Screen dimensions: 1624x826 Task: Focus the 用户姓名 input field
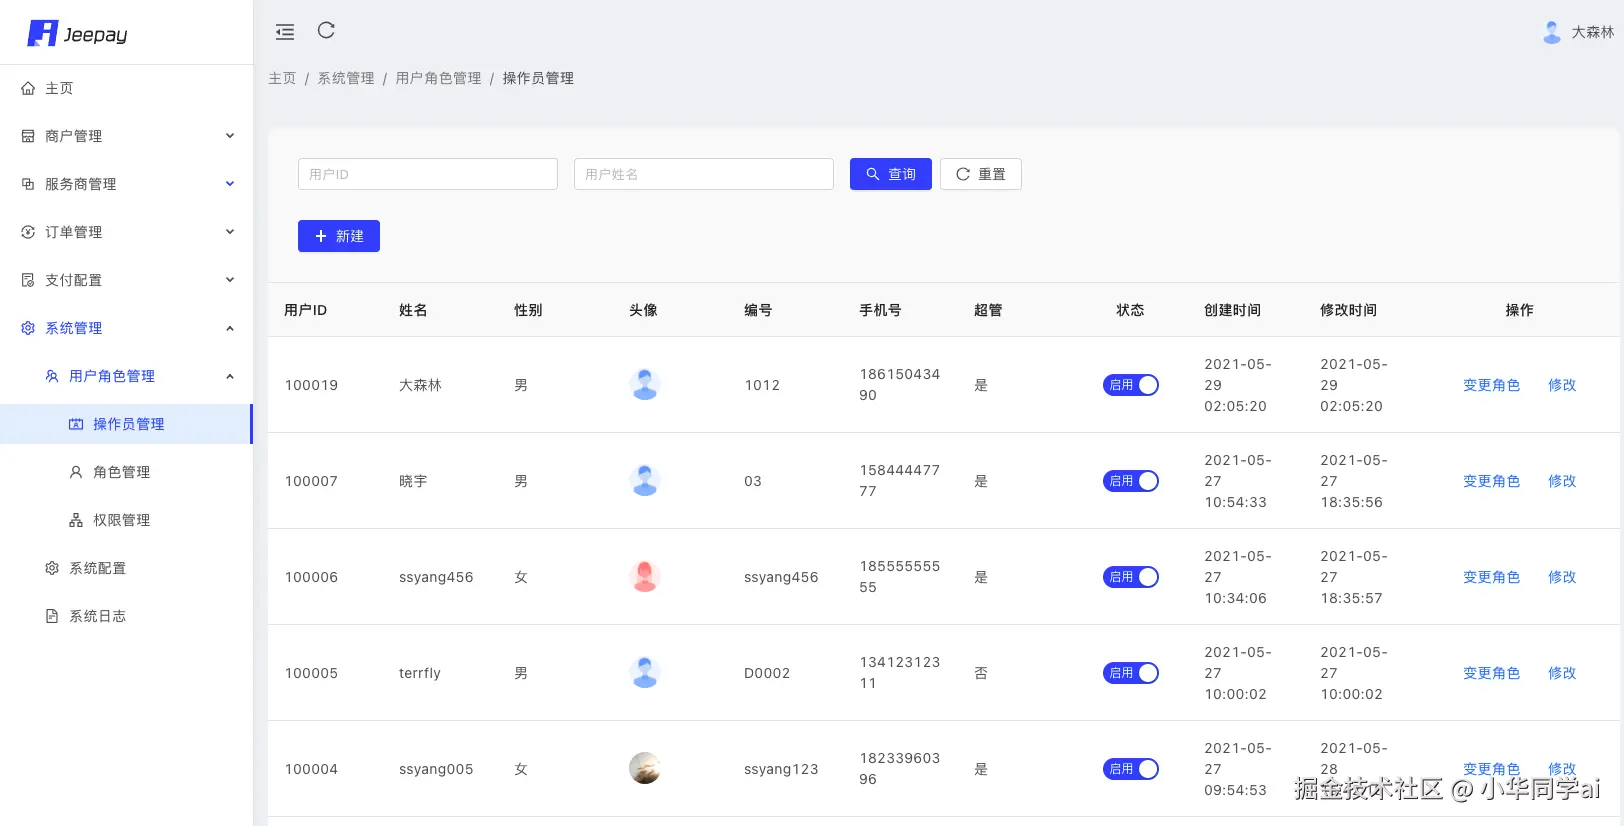coord(704,174)
